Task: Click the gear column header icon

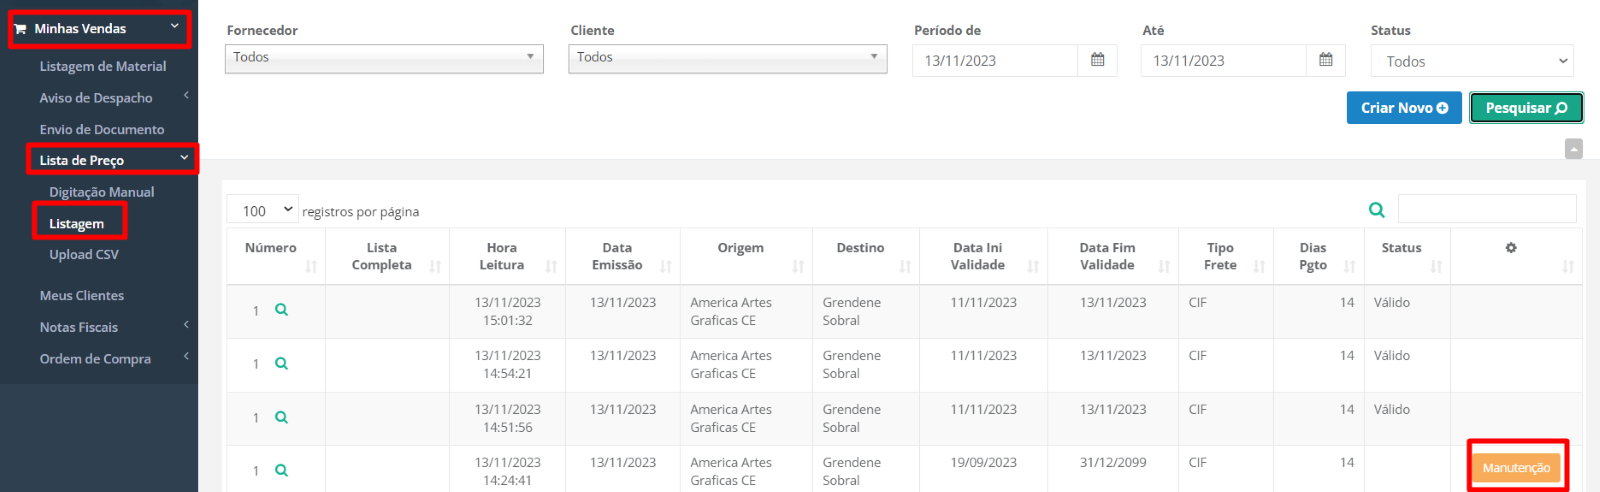Action: pyautogui.click(x=1511, y=248)
